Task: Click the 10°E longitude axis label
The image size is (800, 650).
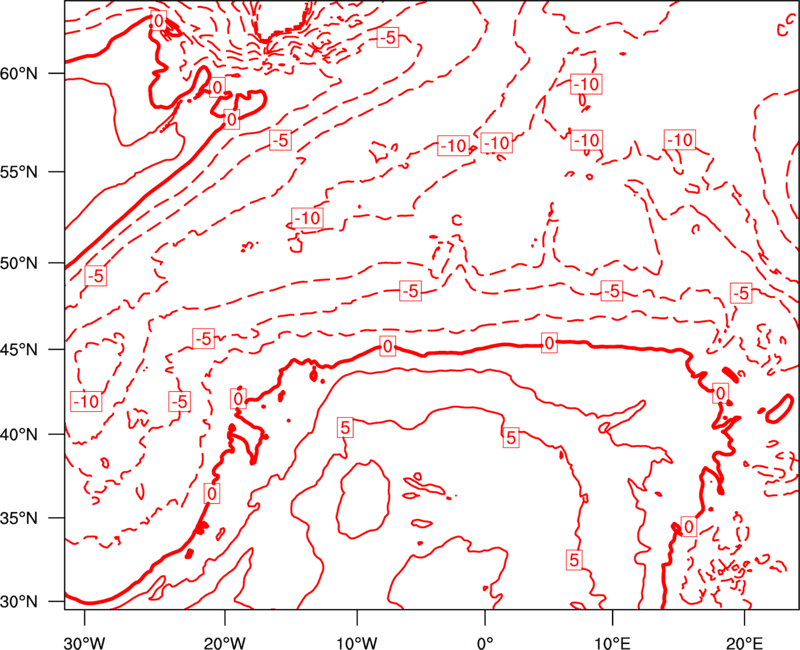Action: [612, 642]
